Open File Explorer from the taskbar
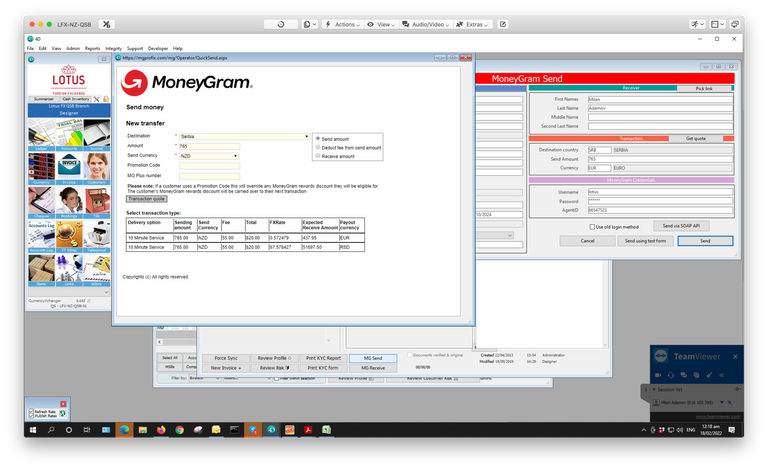Viewport: 768px width, 469px height. (143, 430)
